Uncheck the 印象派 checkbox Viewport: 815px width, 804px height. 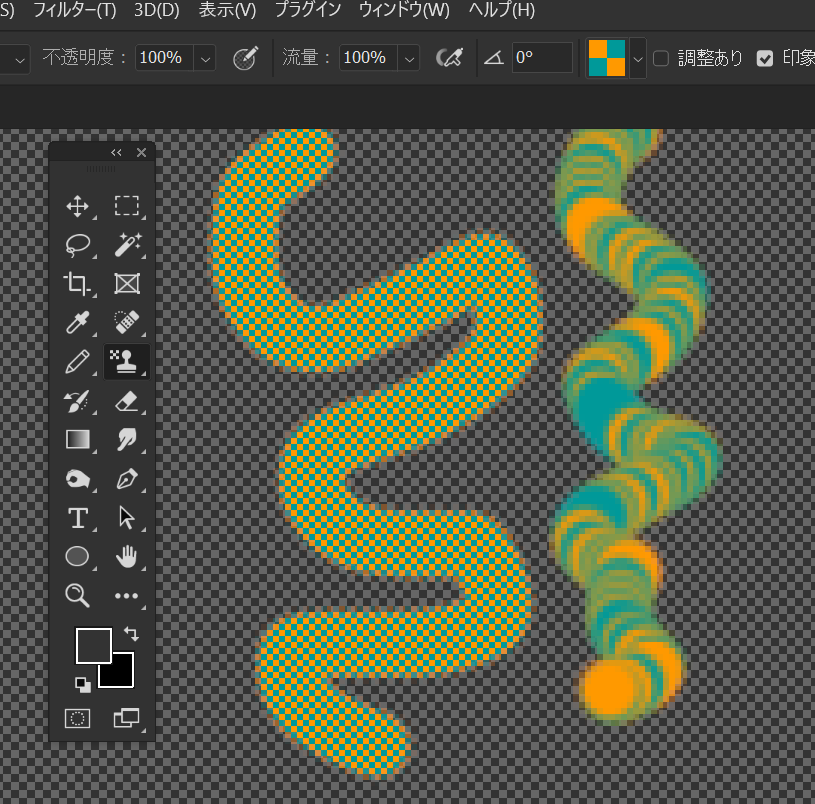[765, 58]
